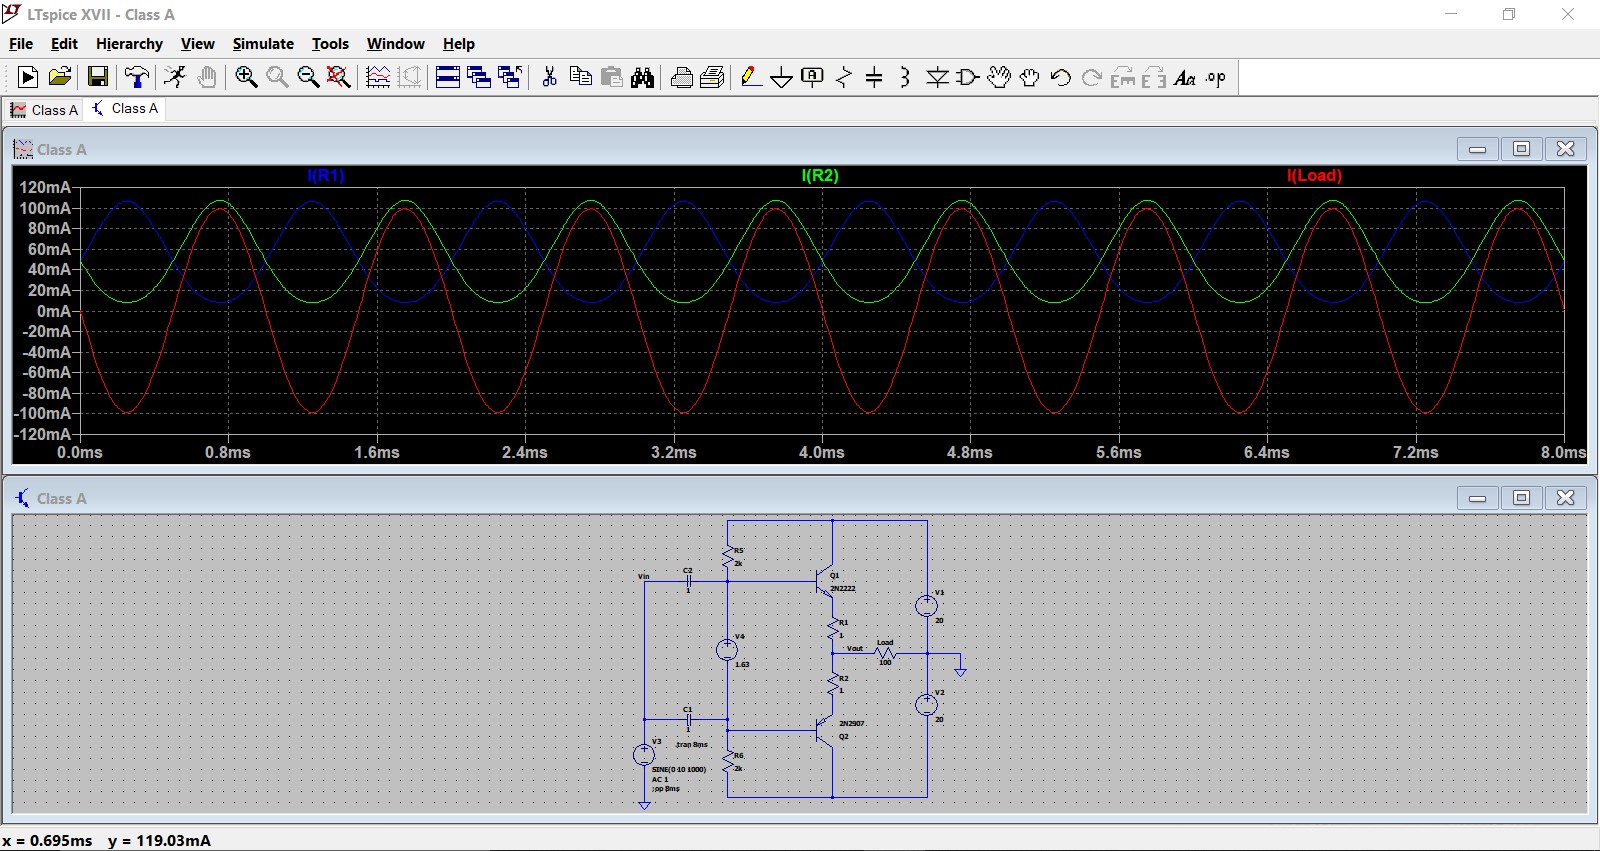Zoom out with the minus magnifier icon
1600x851 pixels.
pyautogui.click(x=308, y=77)
